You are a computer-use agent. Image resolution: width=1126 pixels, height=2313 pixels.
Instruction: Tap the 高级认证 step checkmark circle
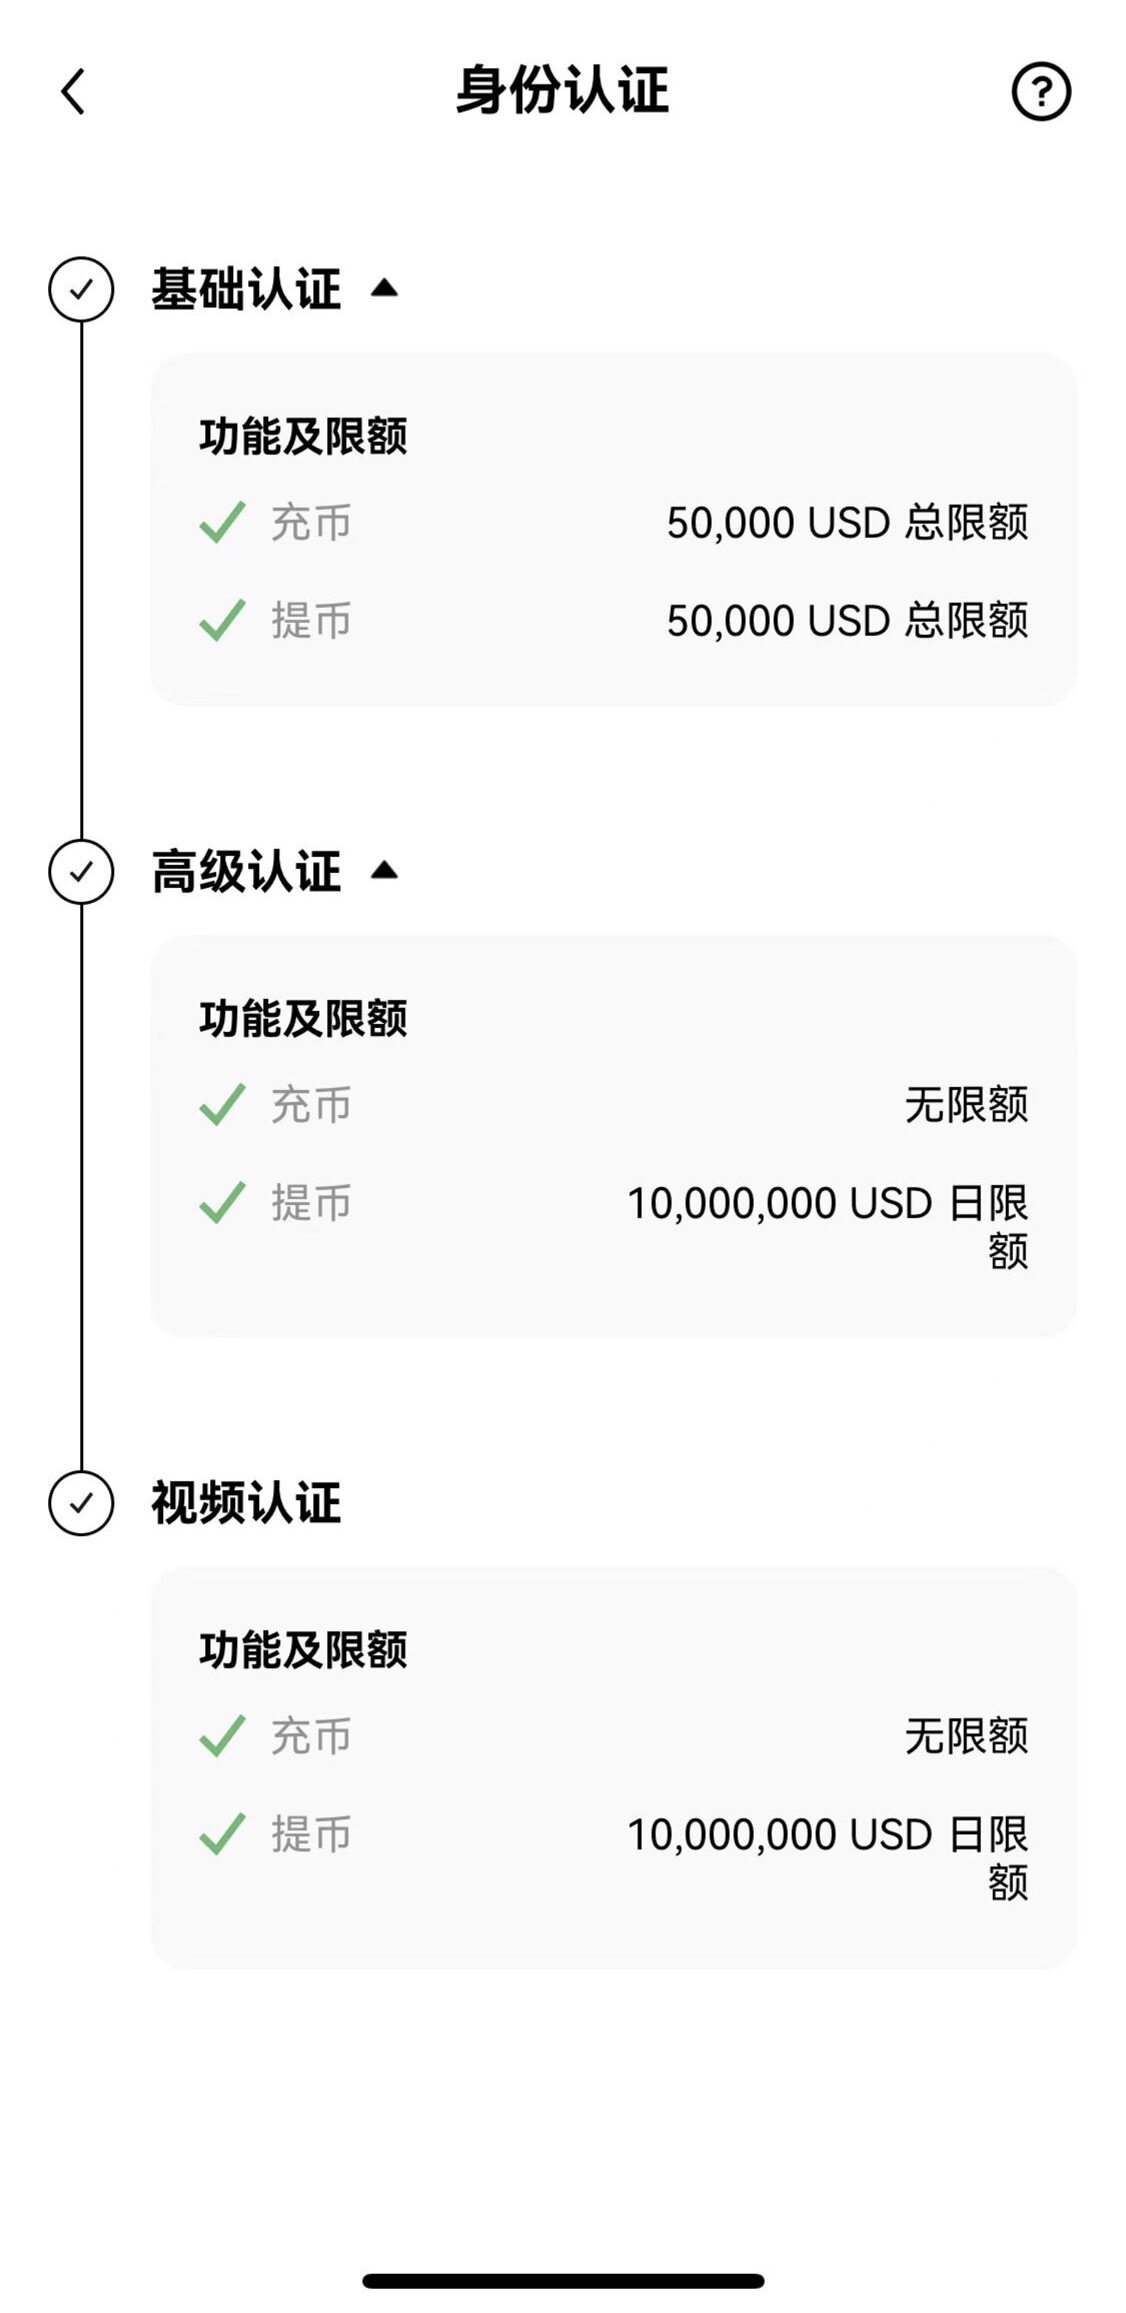pyautogui.click(x=81, y=871)
